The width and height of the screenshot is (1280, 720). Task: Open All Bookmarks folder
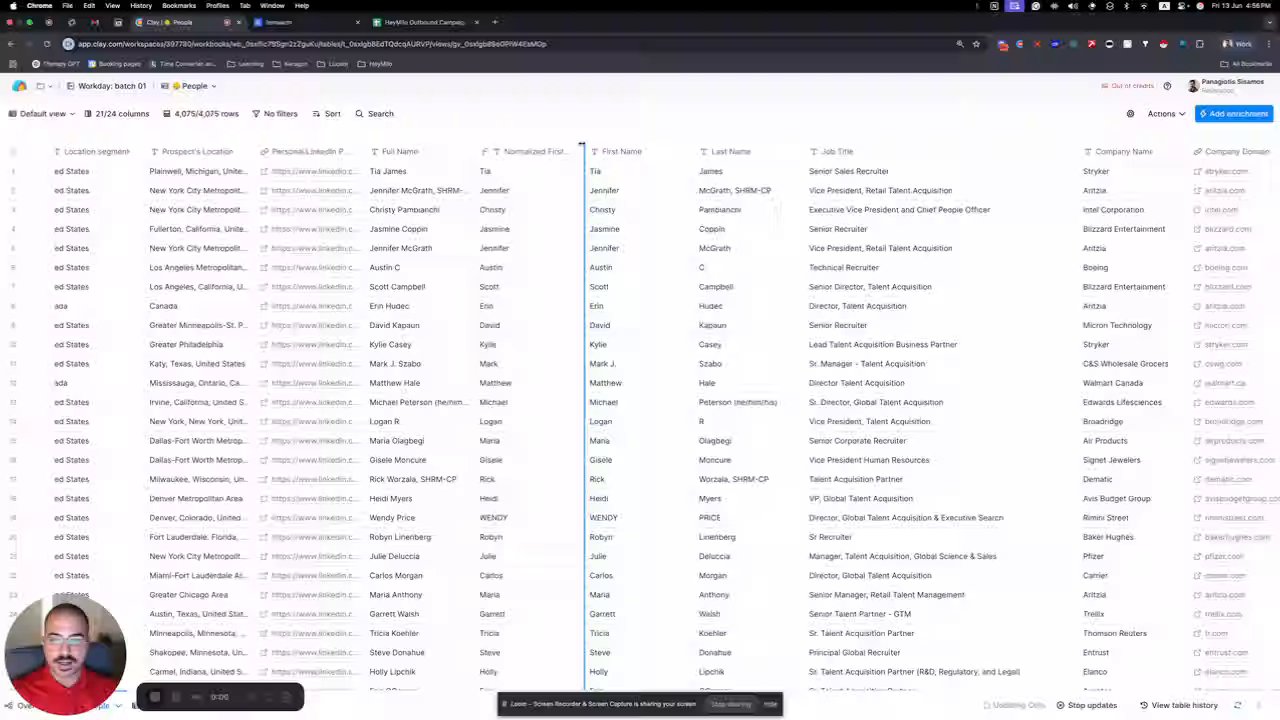coord(1246,64)
